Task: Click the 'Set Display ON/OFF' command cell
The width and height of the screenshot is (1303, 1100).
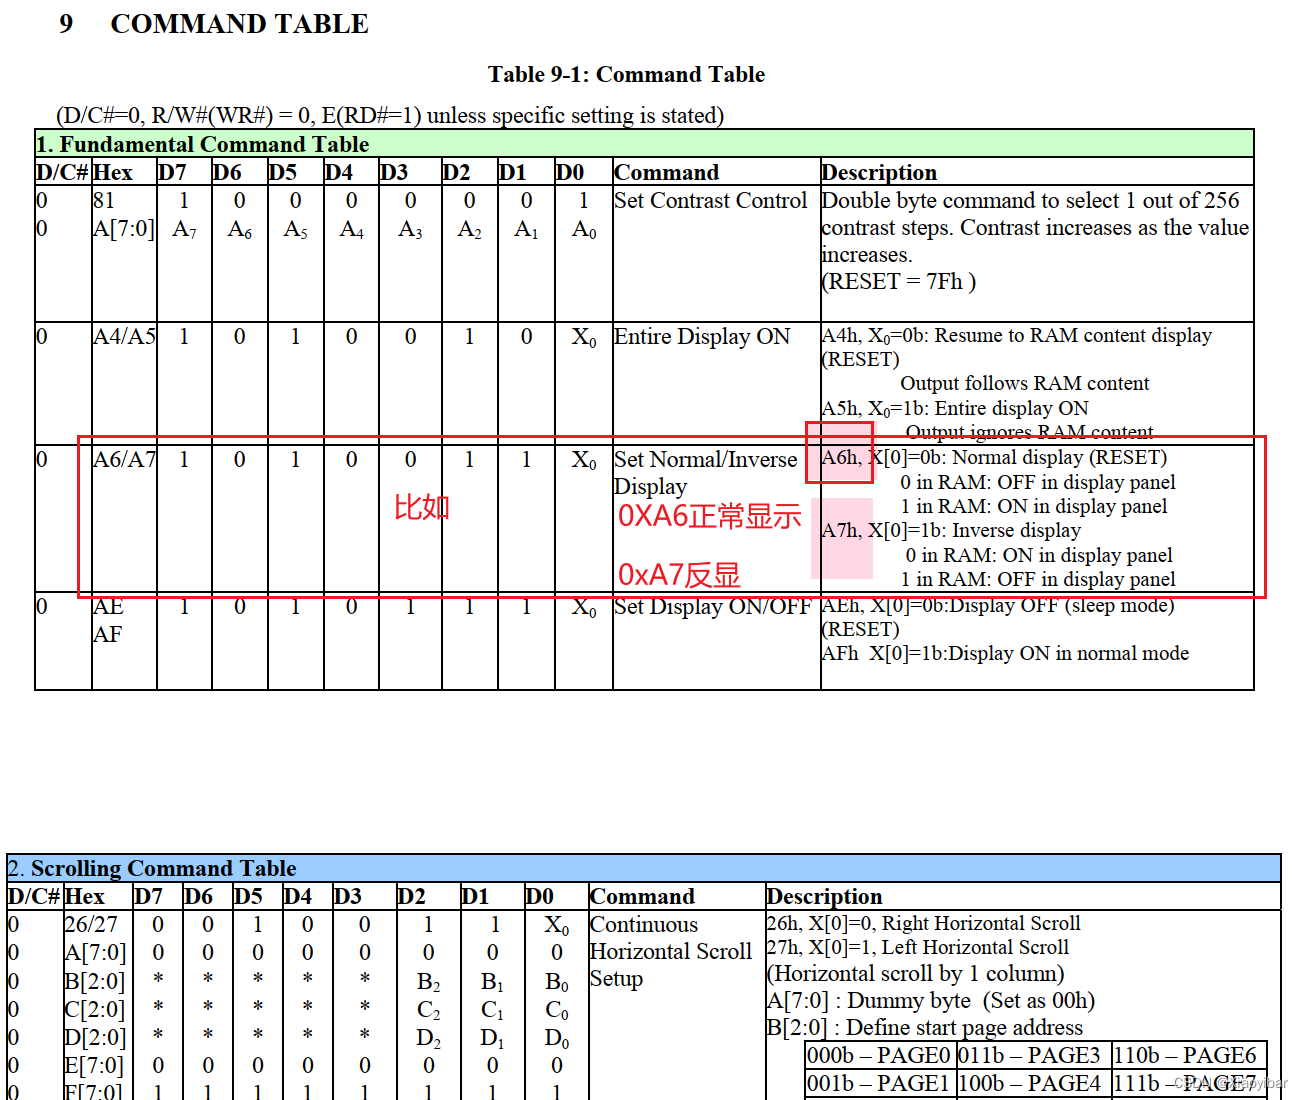Action: [712, 607]
